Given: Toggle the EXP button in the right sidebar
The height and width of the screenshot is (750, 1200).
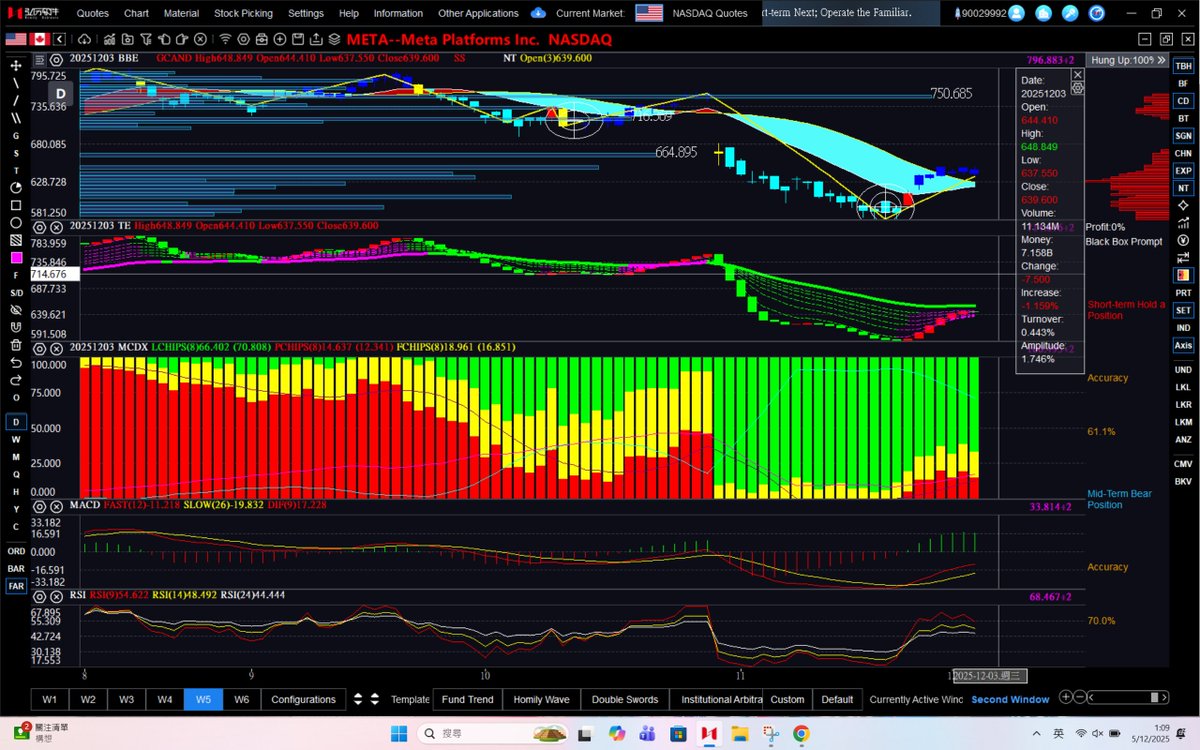Looking at the screenshot, I should tap(1183, 170).
